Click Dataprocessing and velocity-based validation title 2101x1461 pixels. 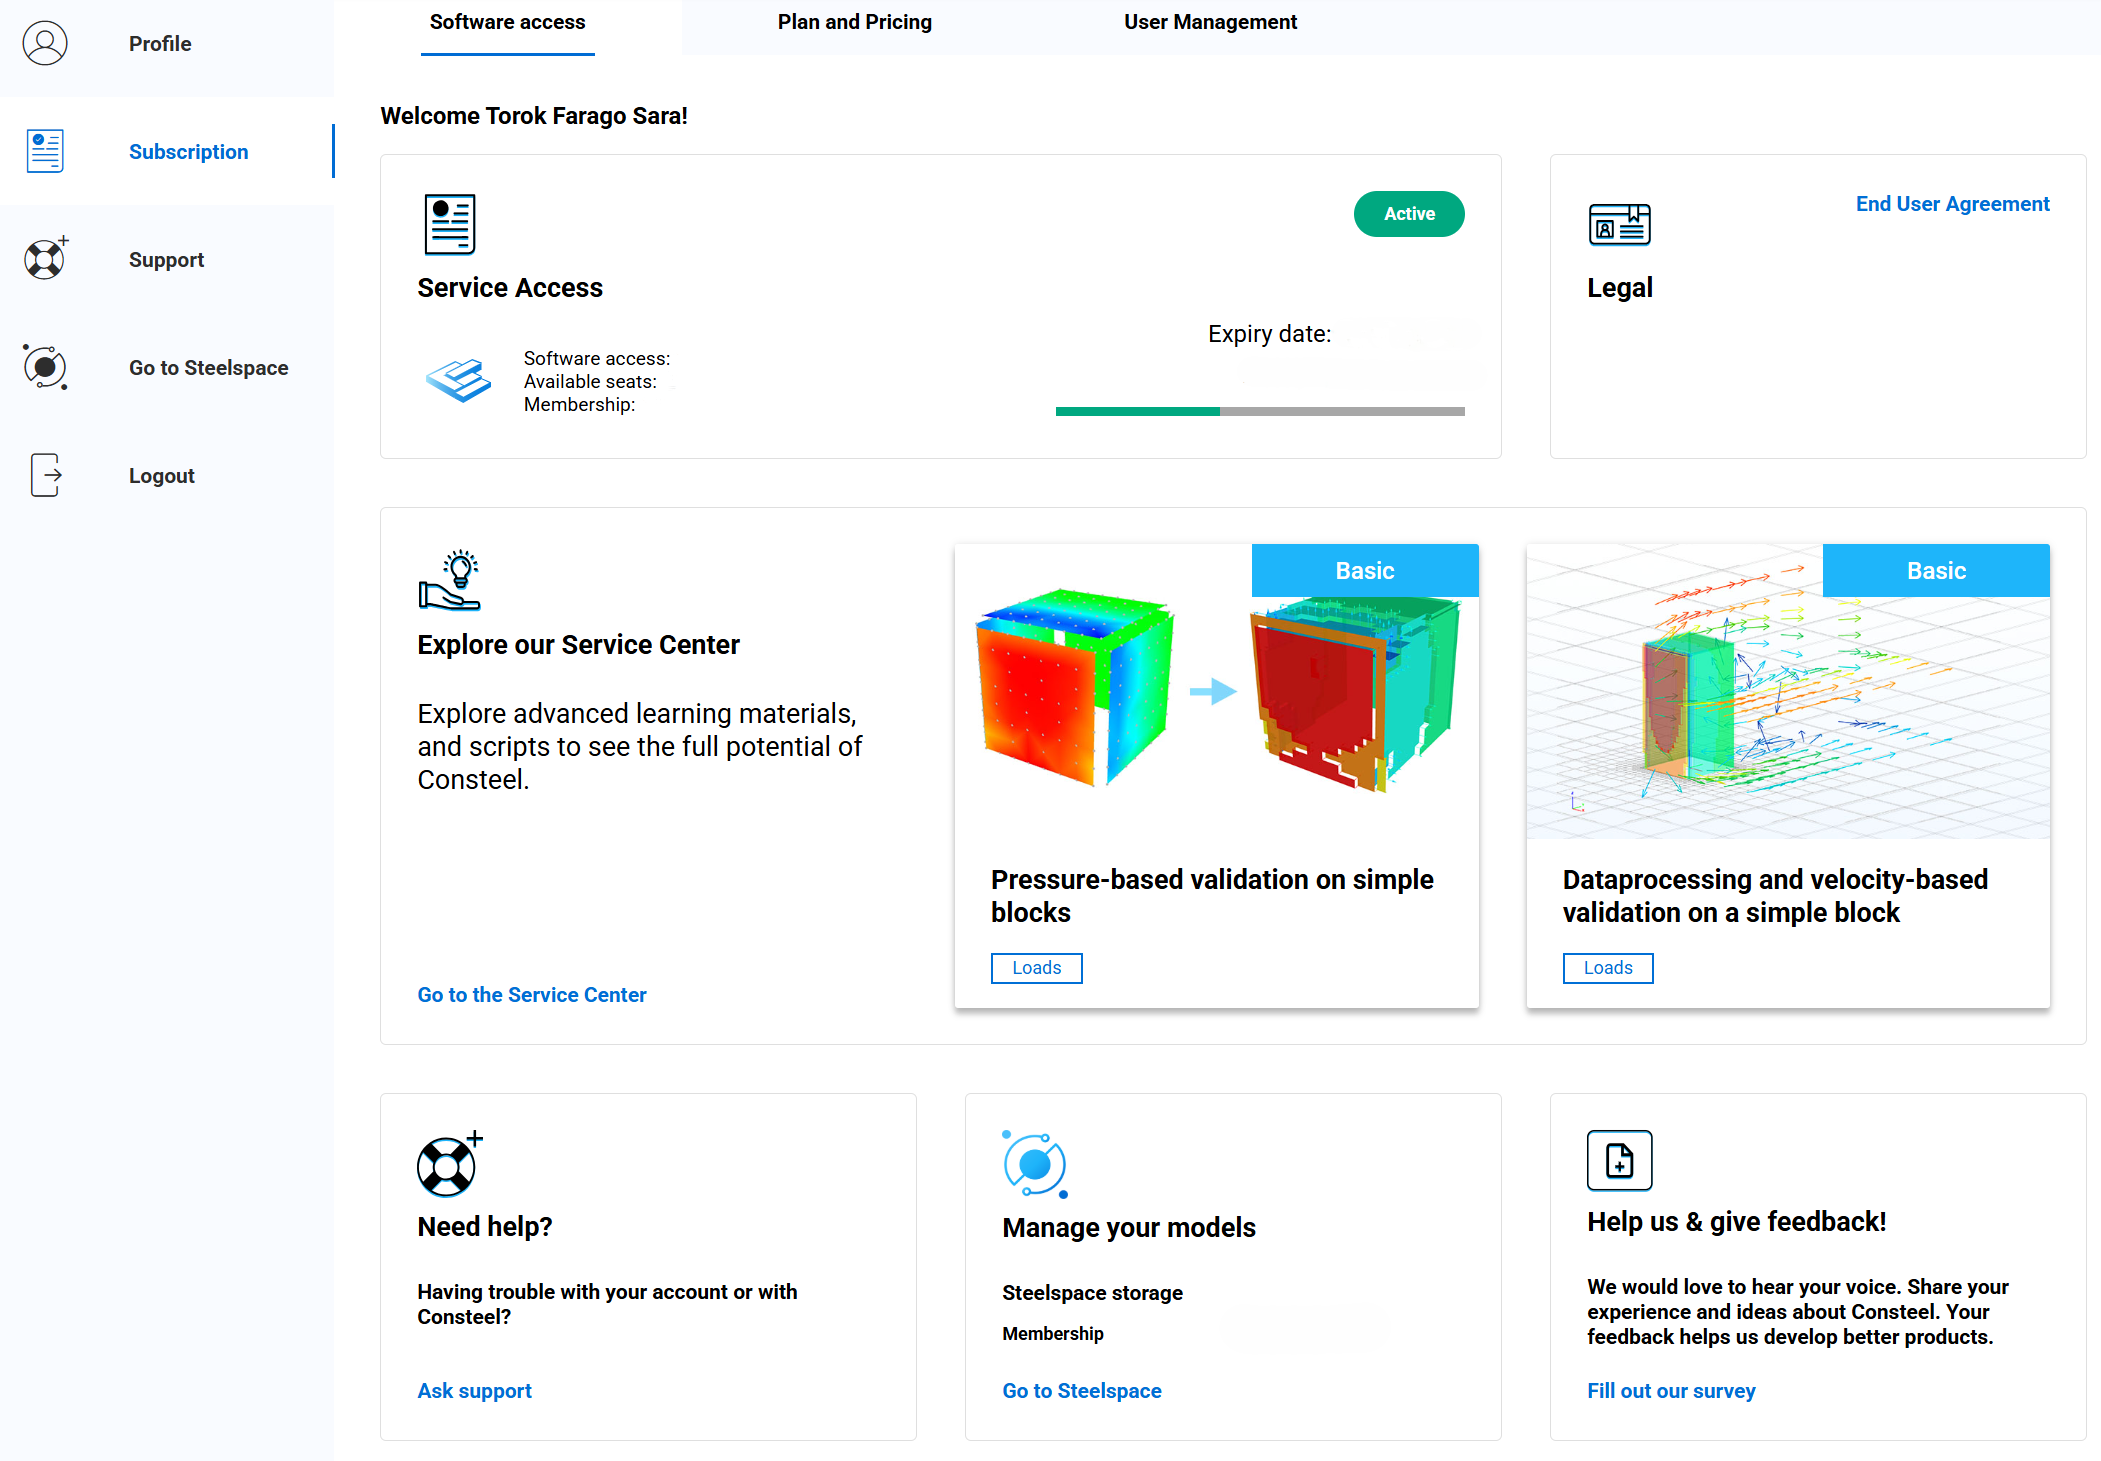pyautogui.click(x=1775, y=896)
